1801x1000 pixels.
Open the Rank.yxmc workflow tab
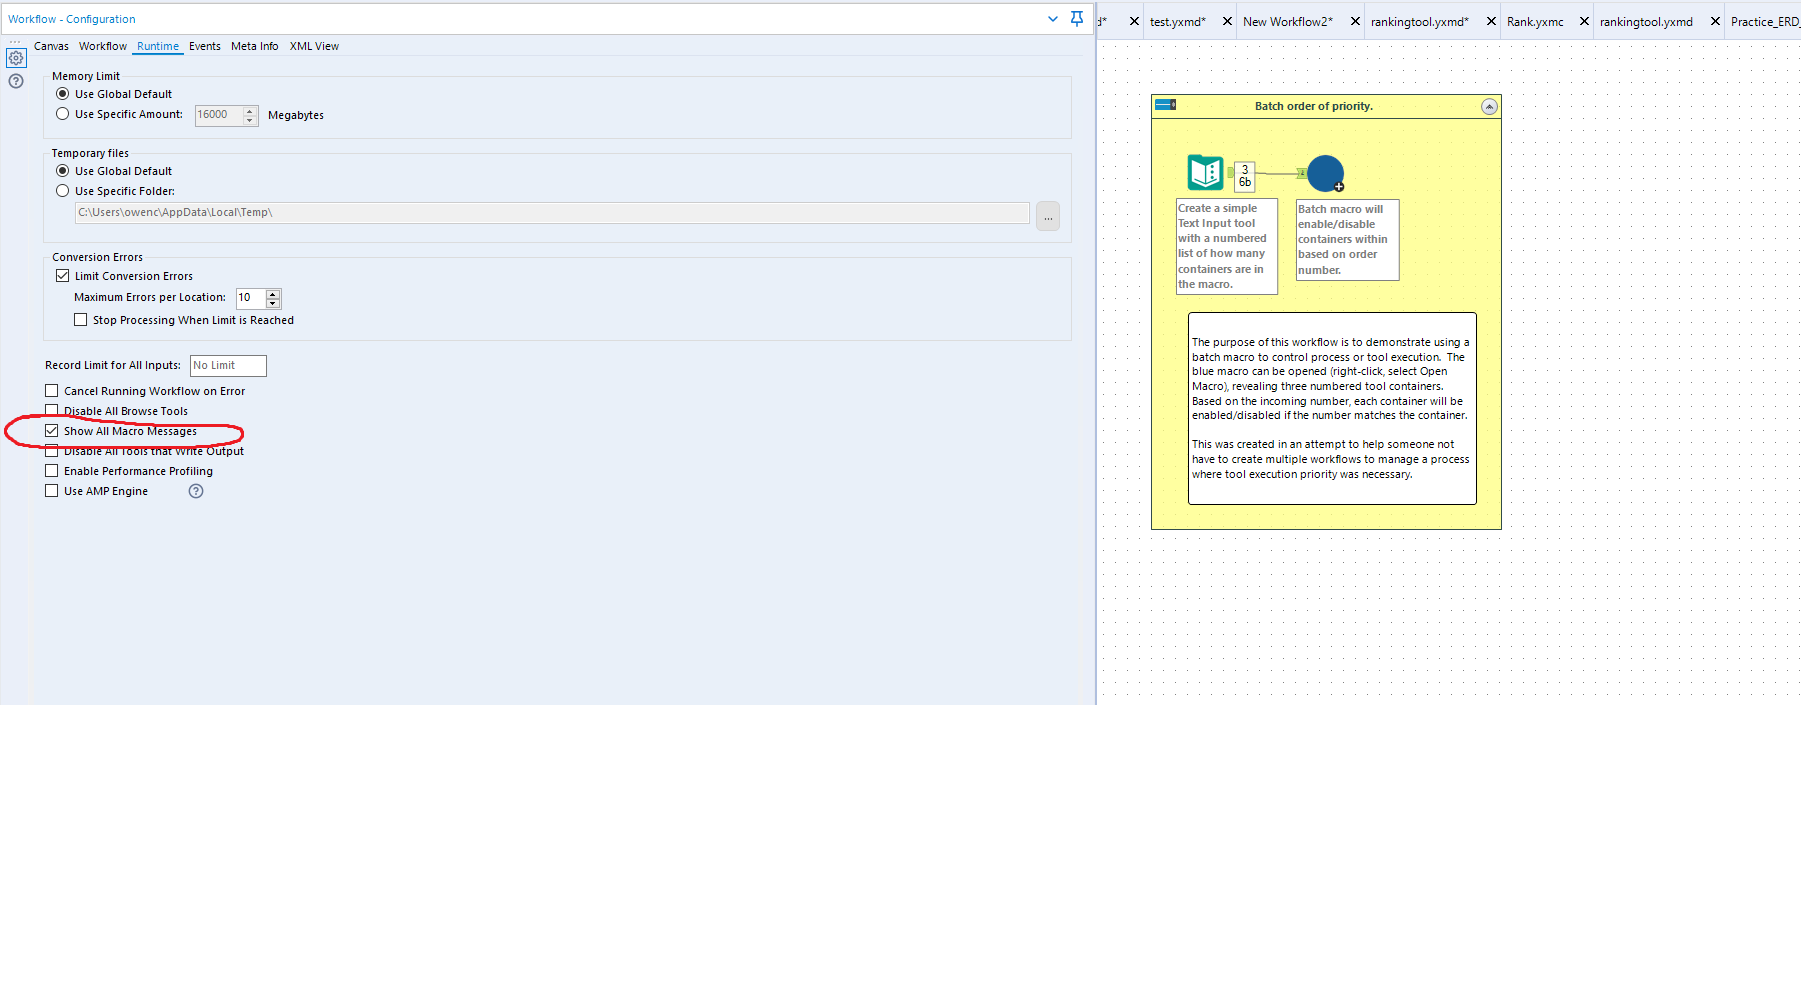(x=1536, y=21)
